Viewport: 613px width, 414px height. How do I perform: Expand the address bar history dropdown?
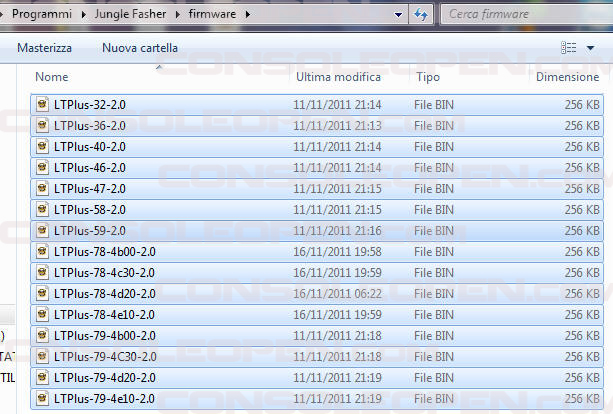click(399, 15)
